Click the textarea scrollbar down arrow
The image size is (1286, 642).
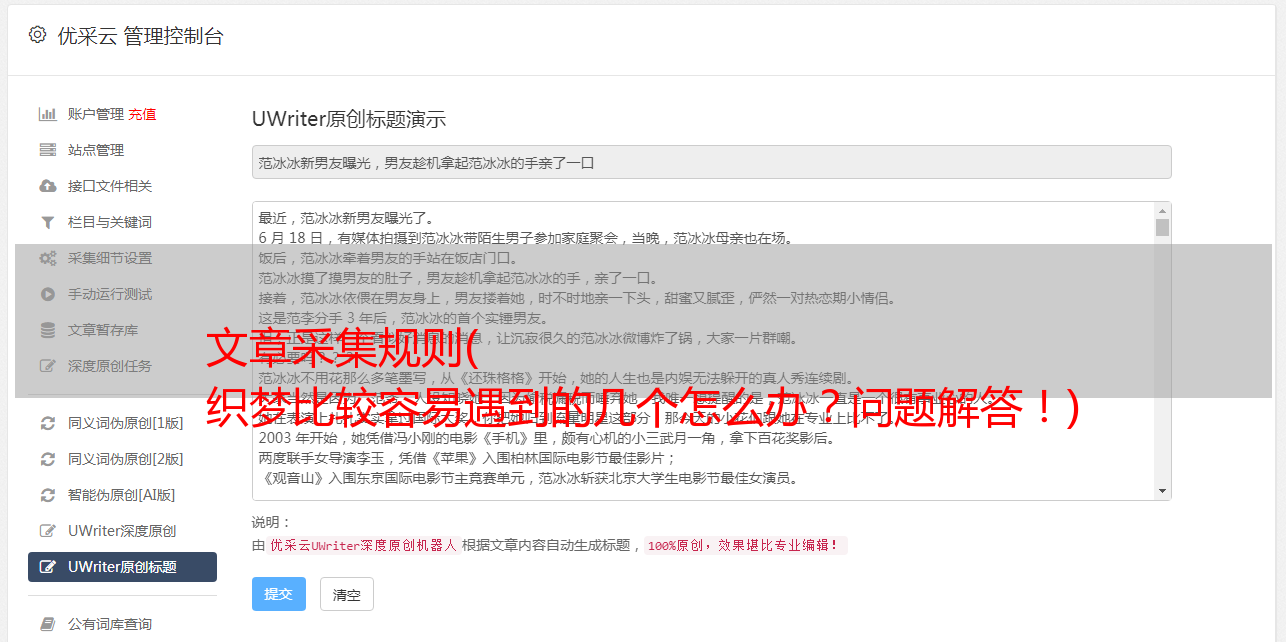[x=1162, y=491]
